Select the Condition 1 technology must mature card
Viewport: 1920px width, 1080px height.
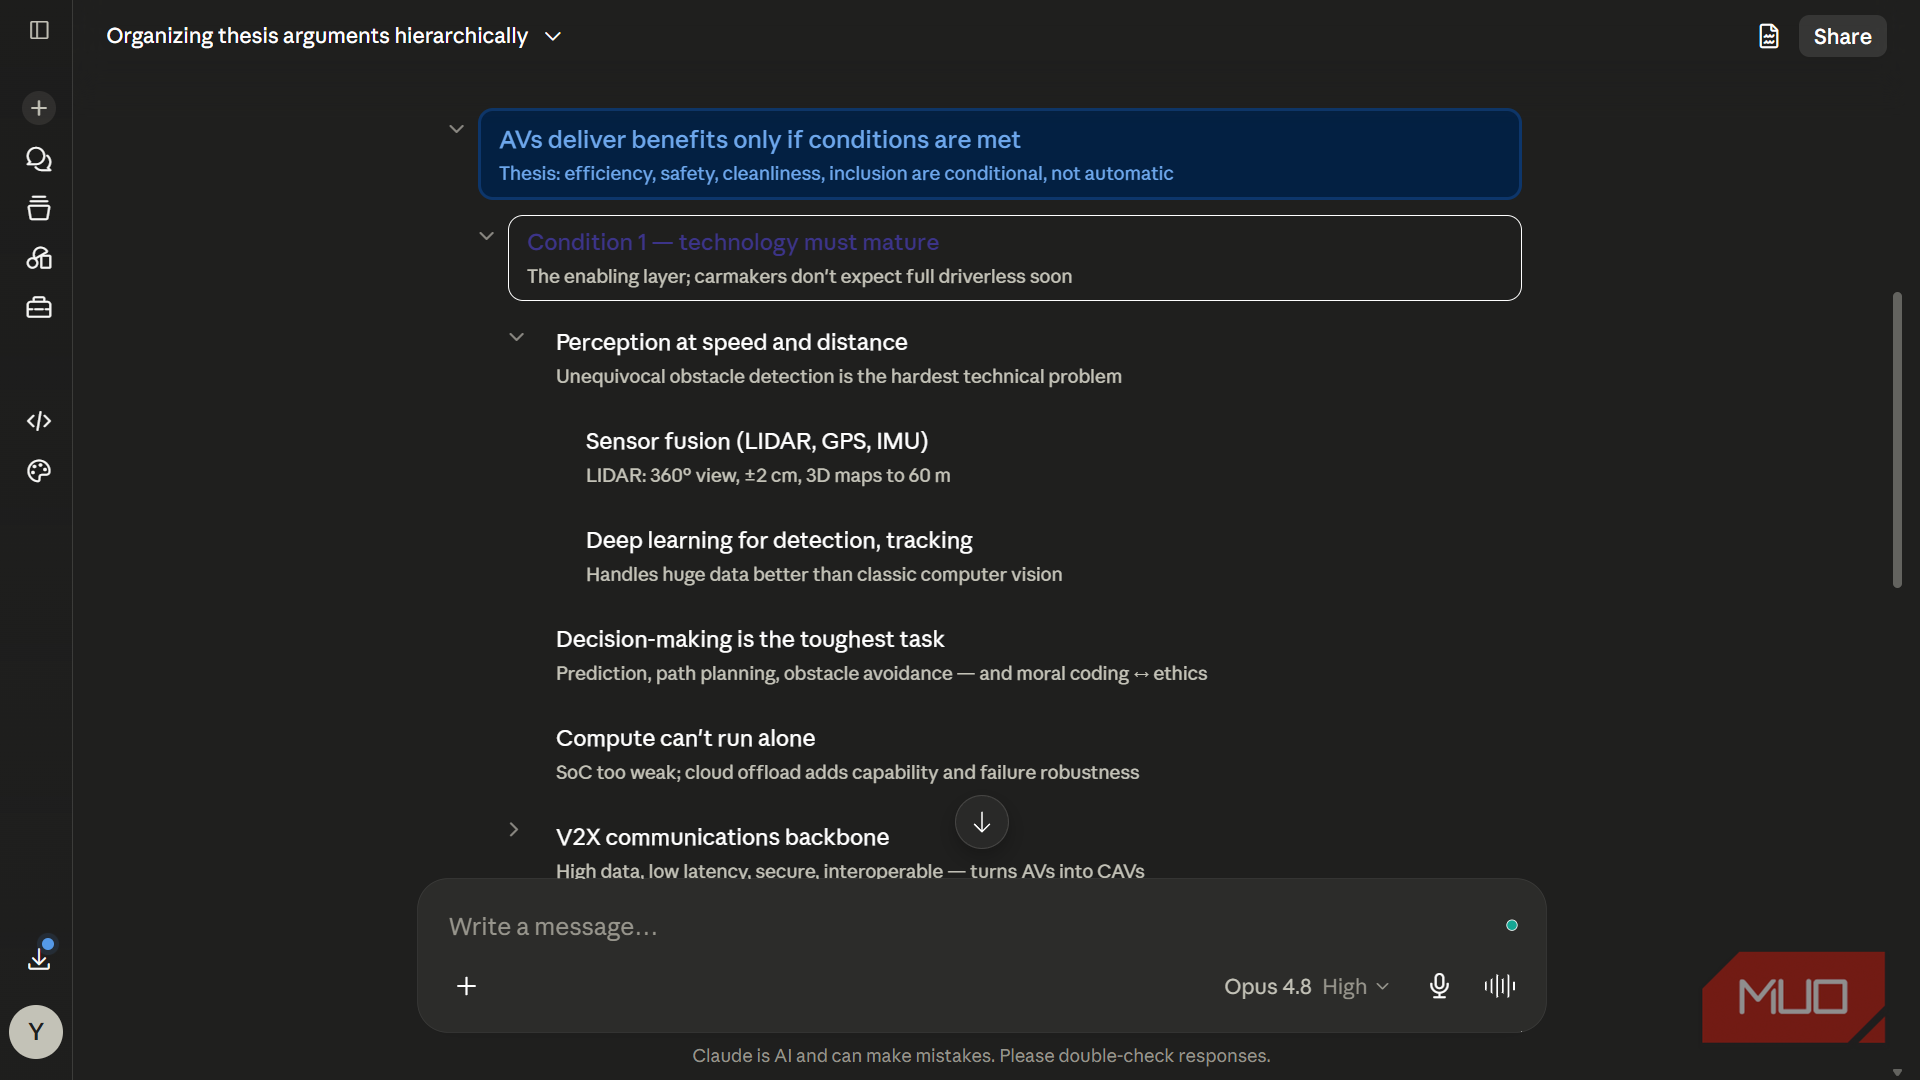click(1014, 258)
